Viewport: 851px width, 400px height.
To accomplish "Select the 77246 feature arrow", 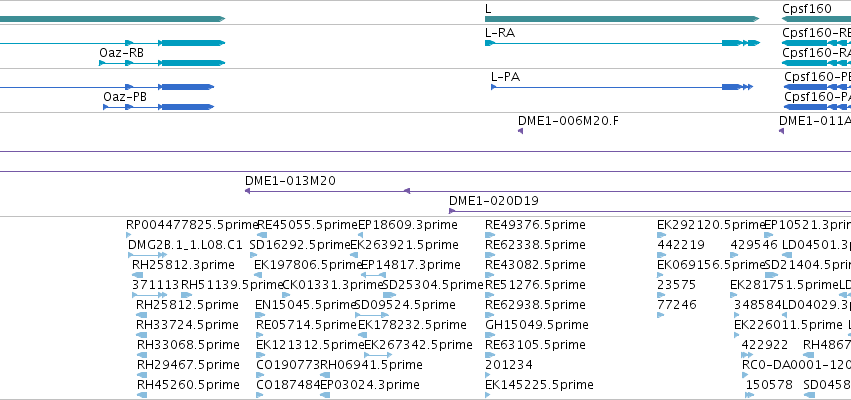I will point(660,315).
